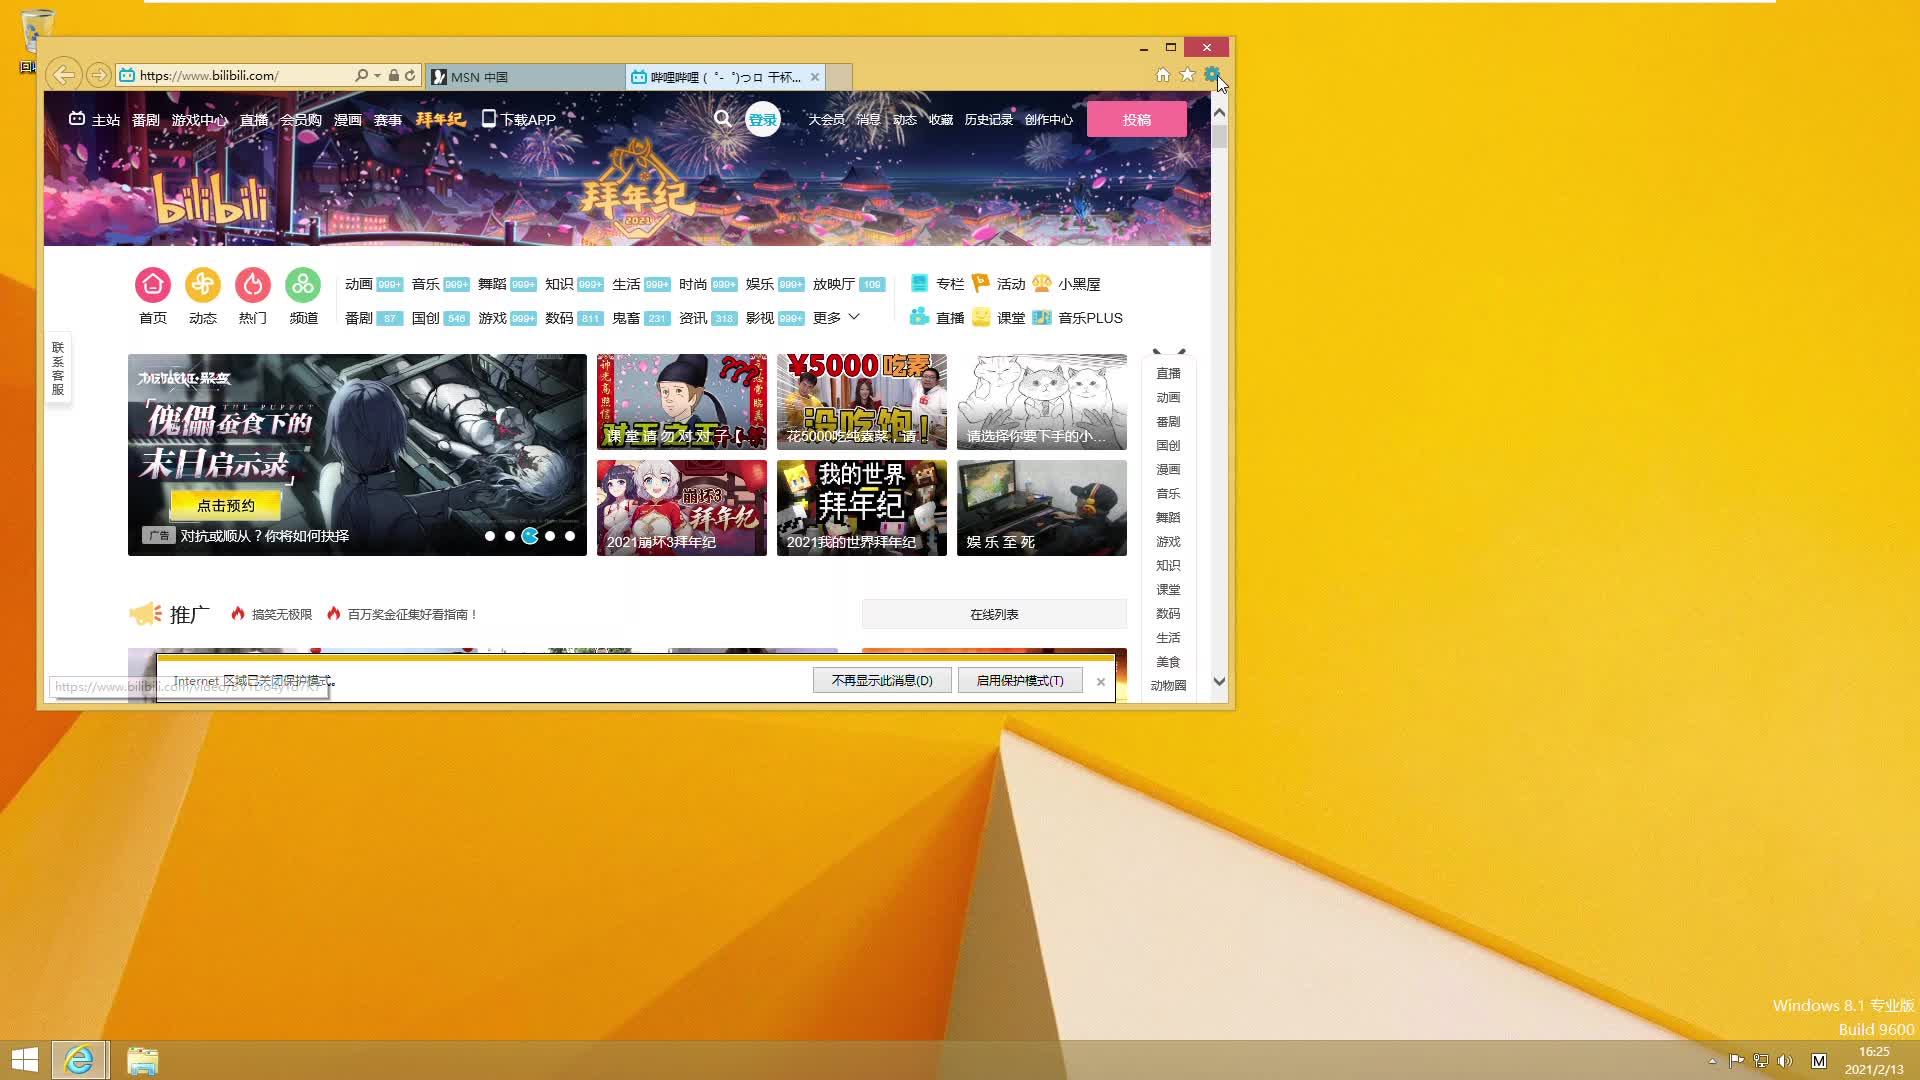Refresh the page with reload icon
The height and width of the screenshot is (1080, 1920).
tap(410, 75)
